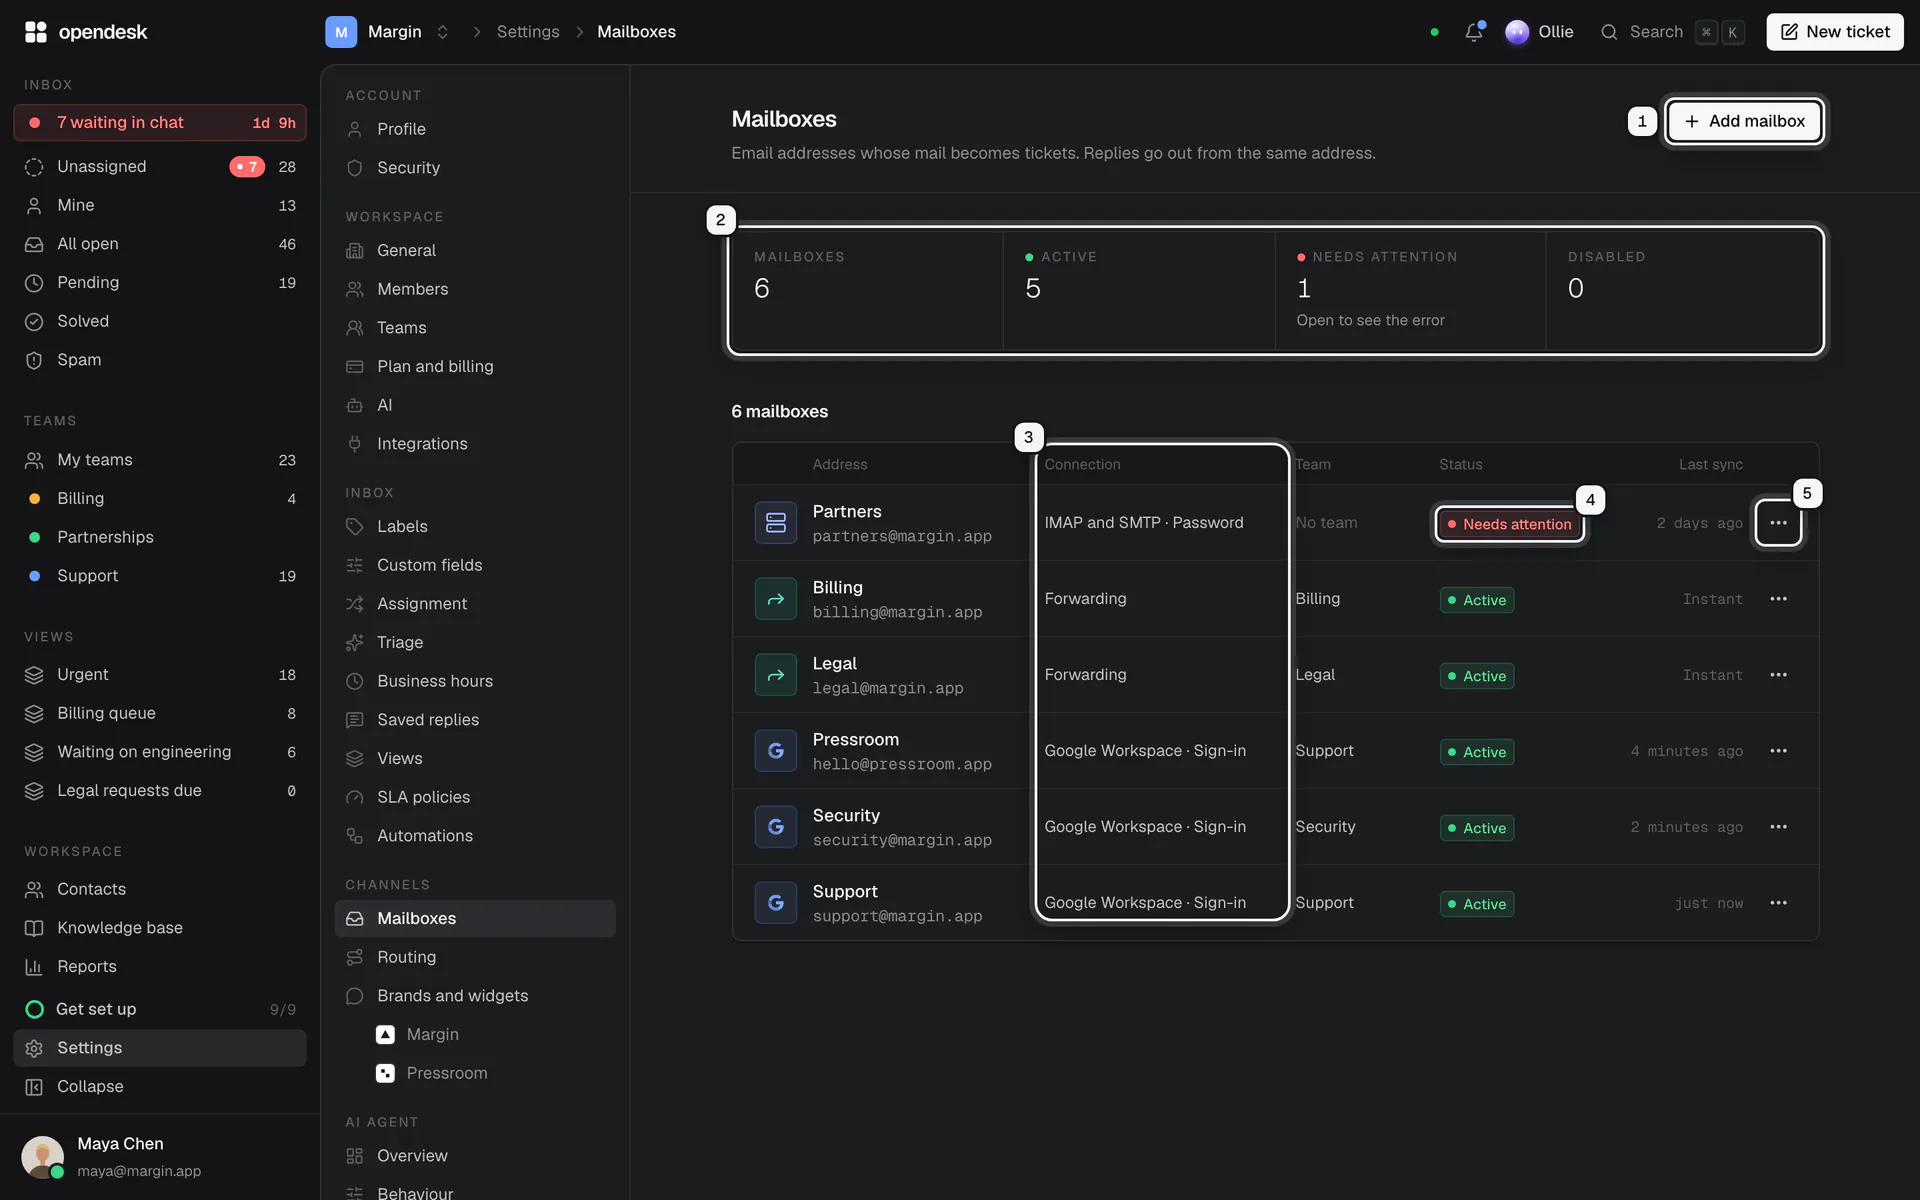This screenshot has width=1920, height=1200.
Task: Collapse the left sidebar
Action: 160,1087
